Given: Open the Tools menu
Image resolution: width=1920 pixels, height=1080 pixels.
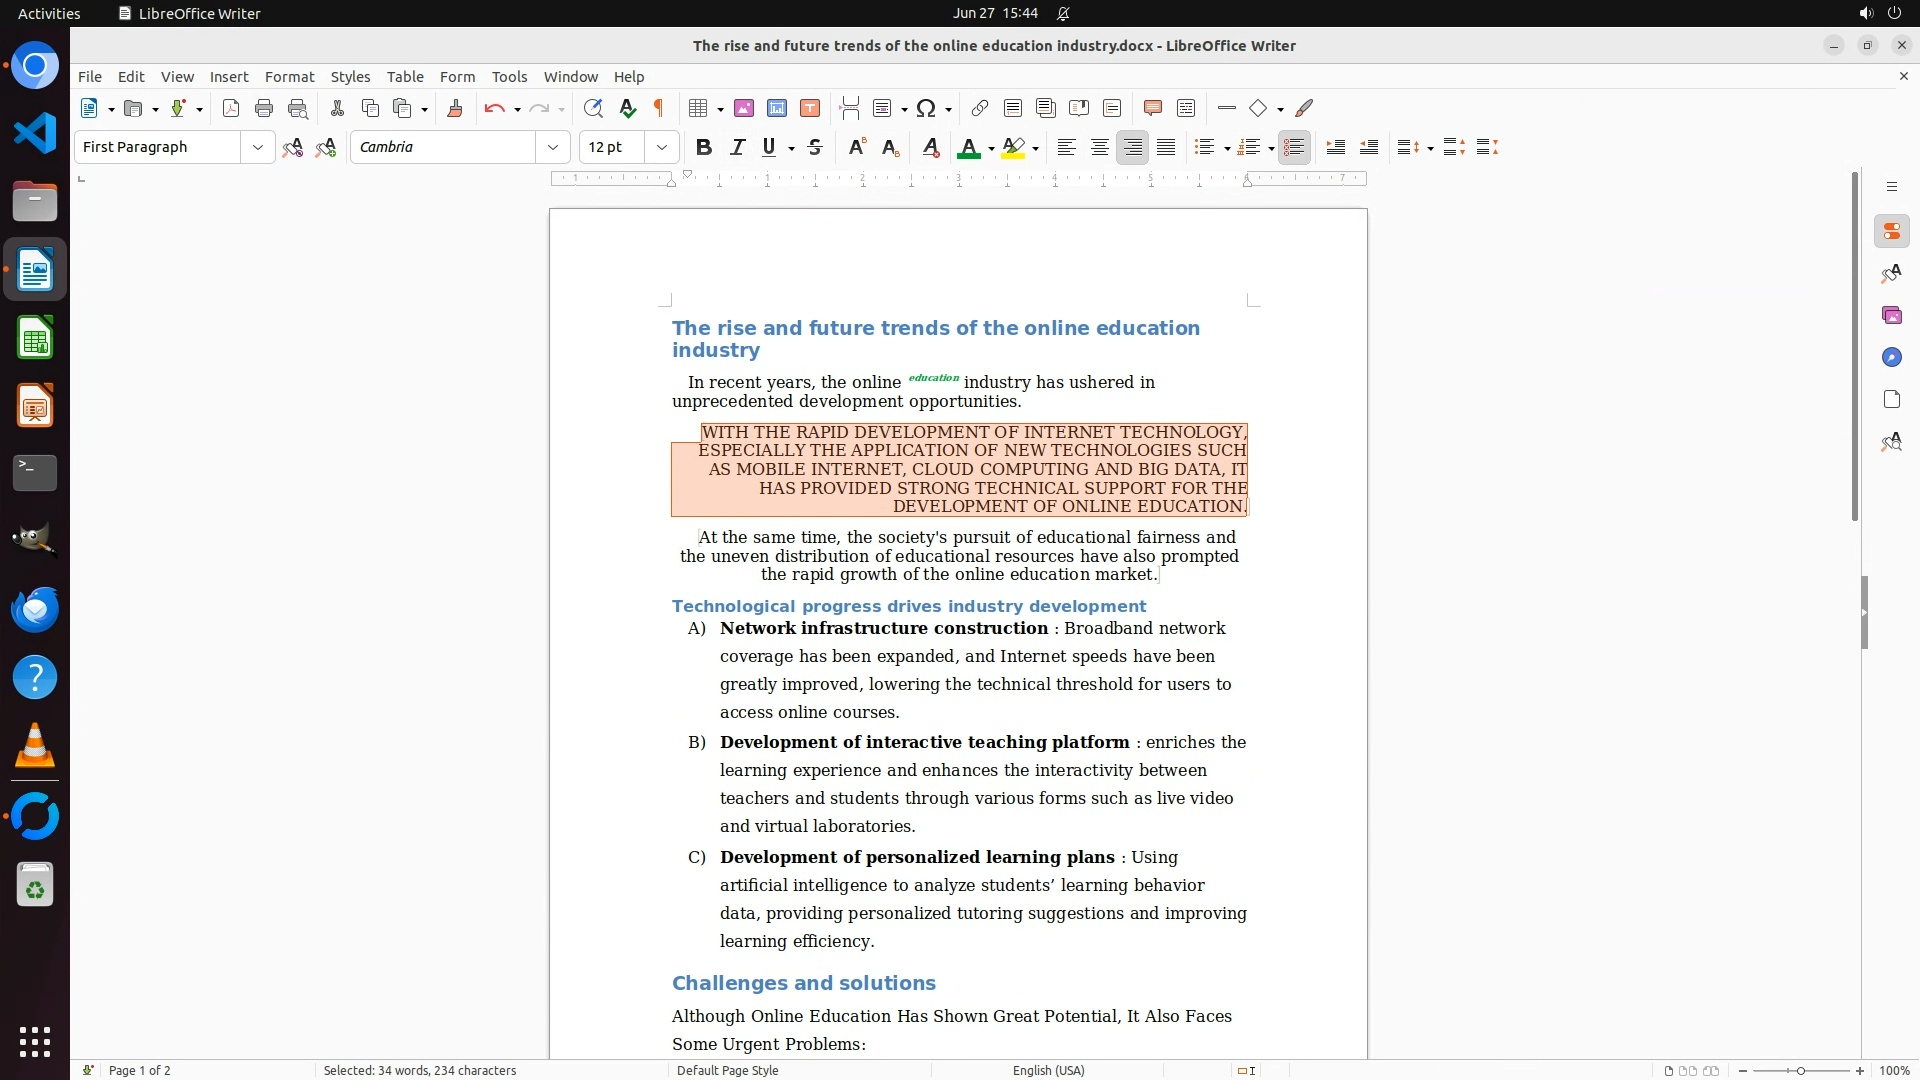Looking at the screenshot, I should point(509,77).
